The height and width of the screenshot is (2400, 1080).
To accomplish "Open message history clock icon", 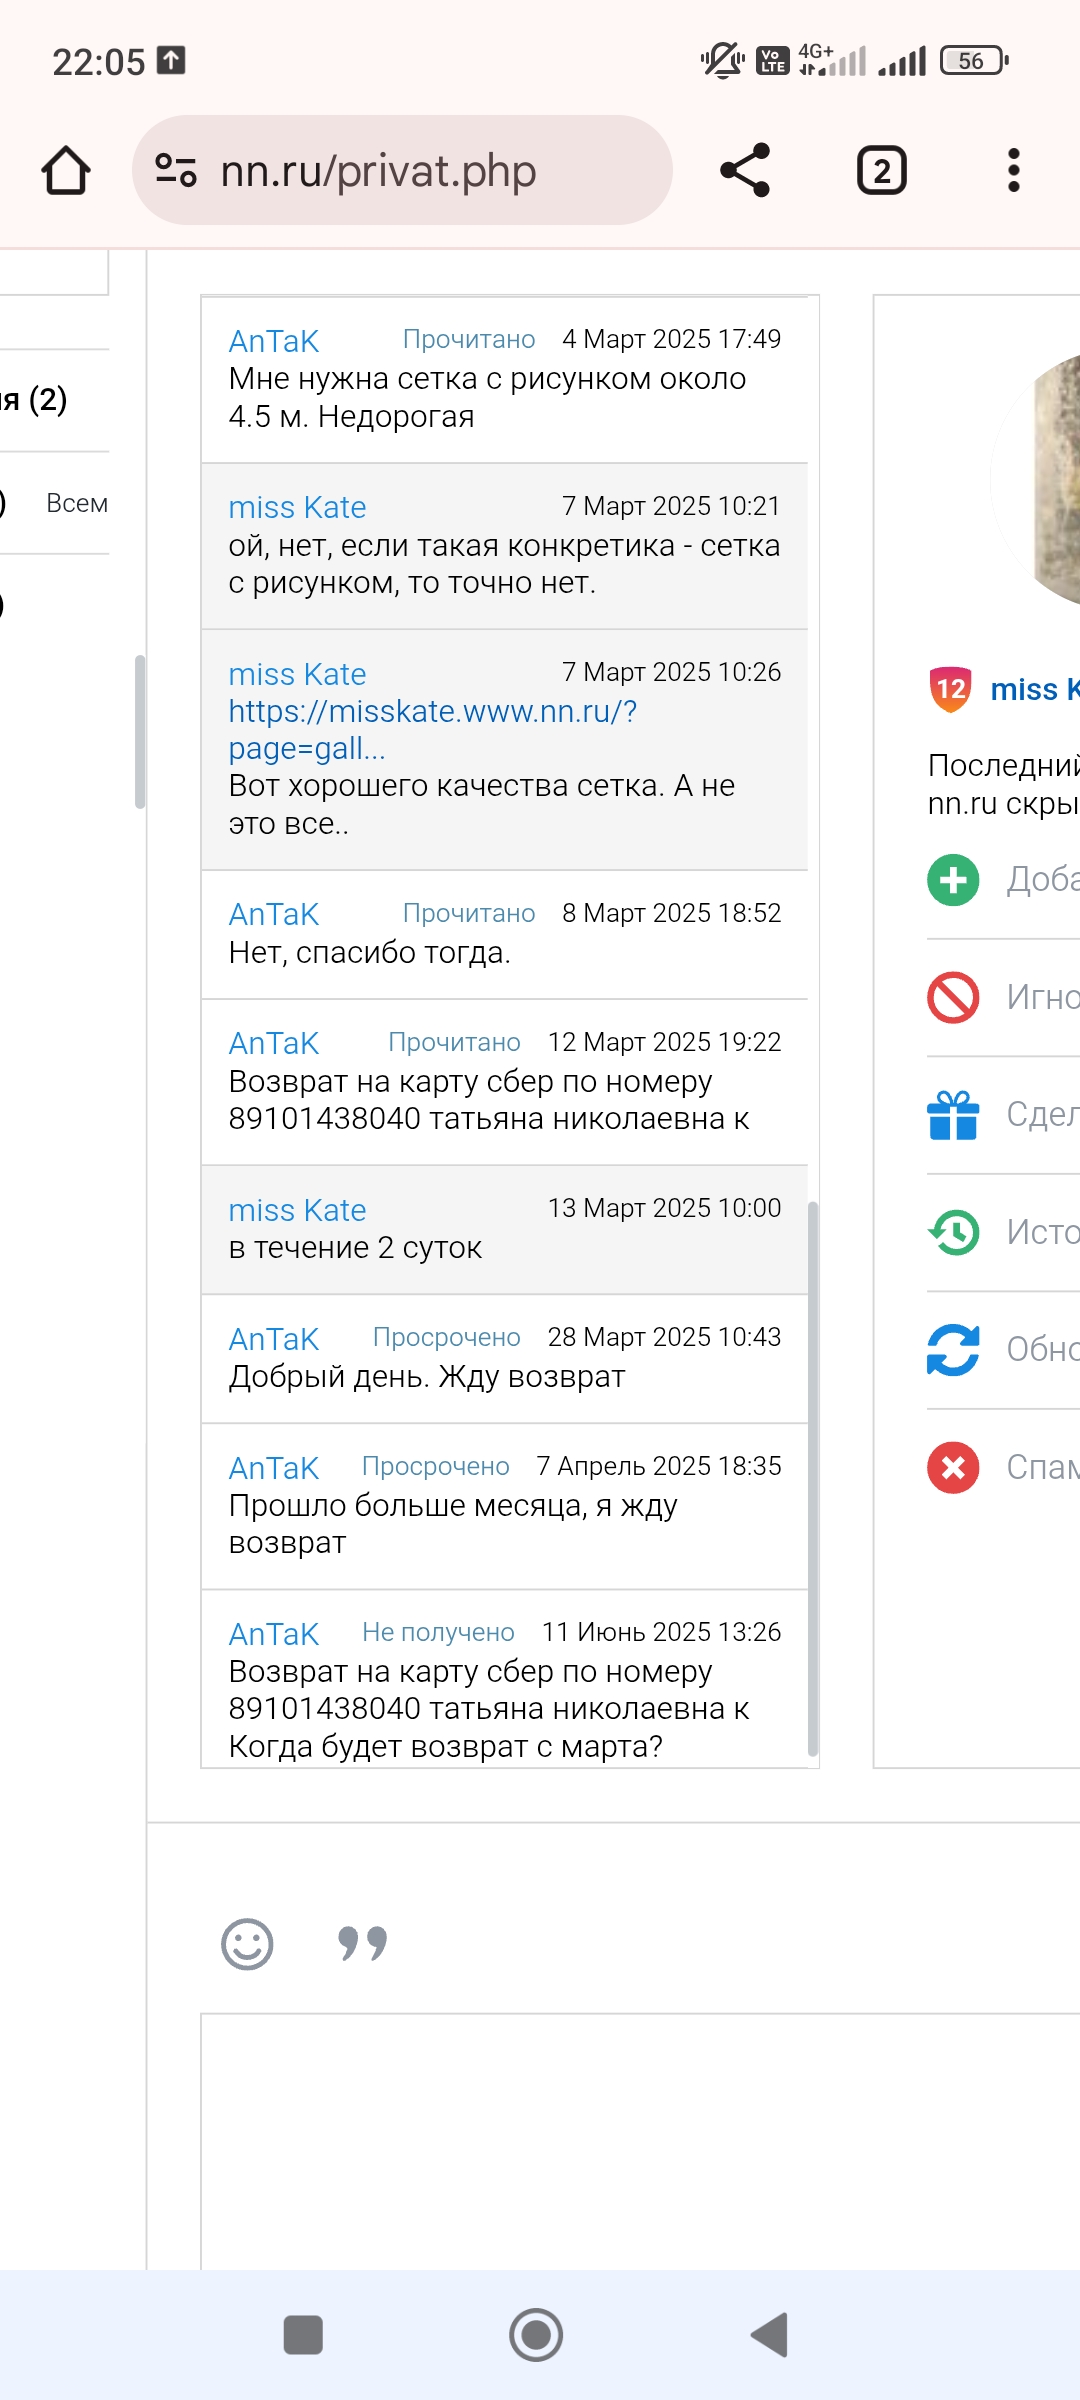I will coord(953,1232).
